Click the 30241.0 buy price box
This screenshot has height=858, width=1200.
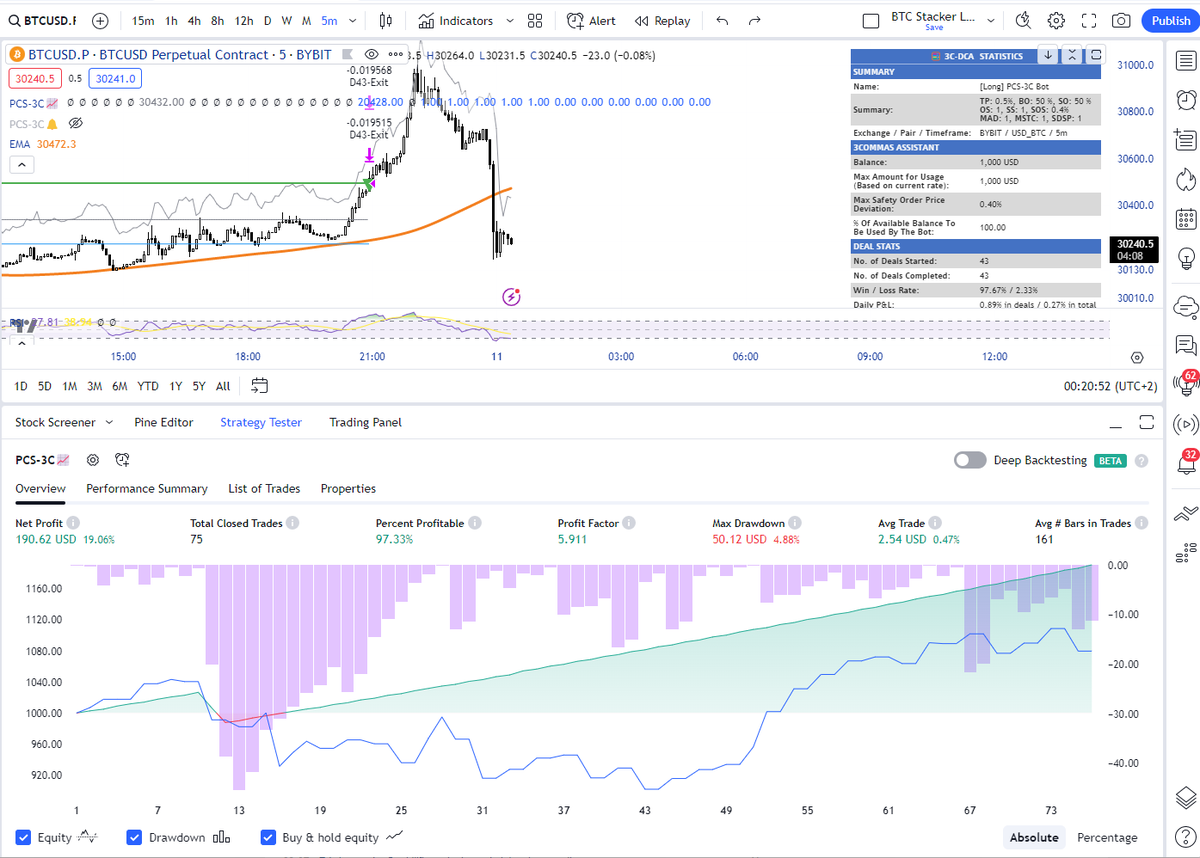tap(114, 79)
